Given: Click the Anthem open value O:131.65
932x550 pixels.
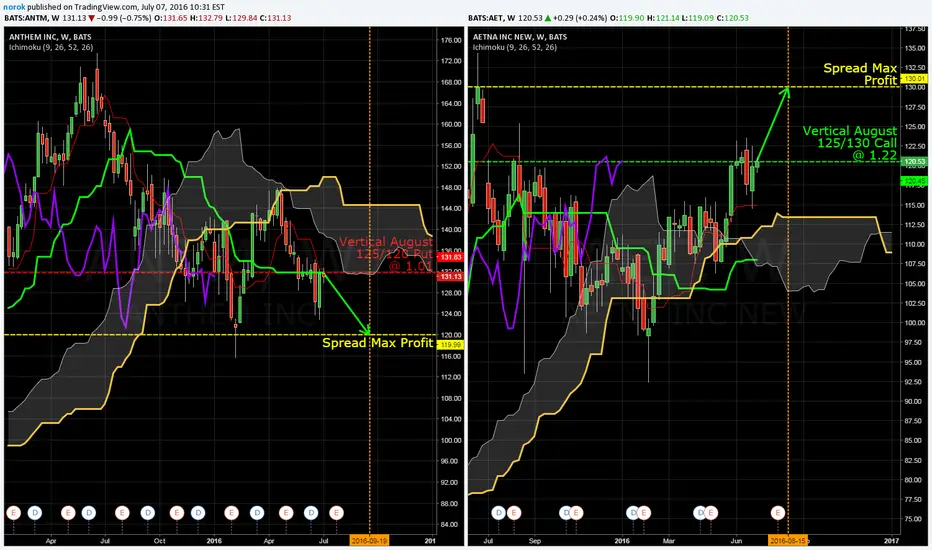Looking at the screenshot, I should coord(171,18).
